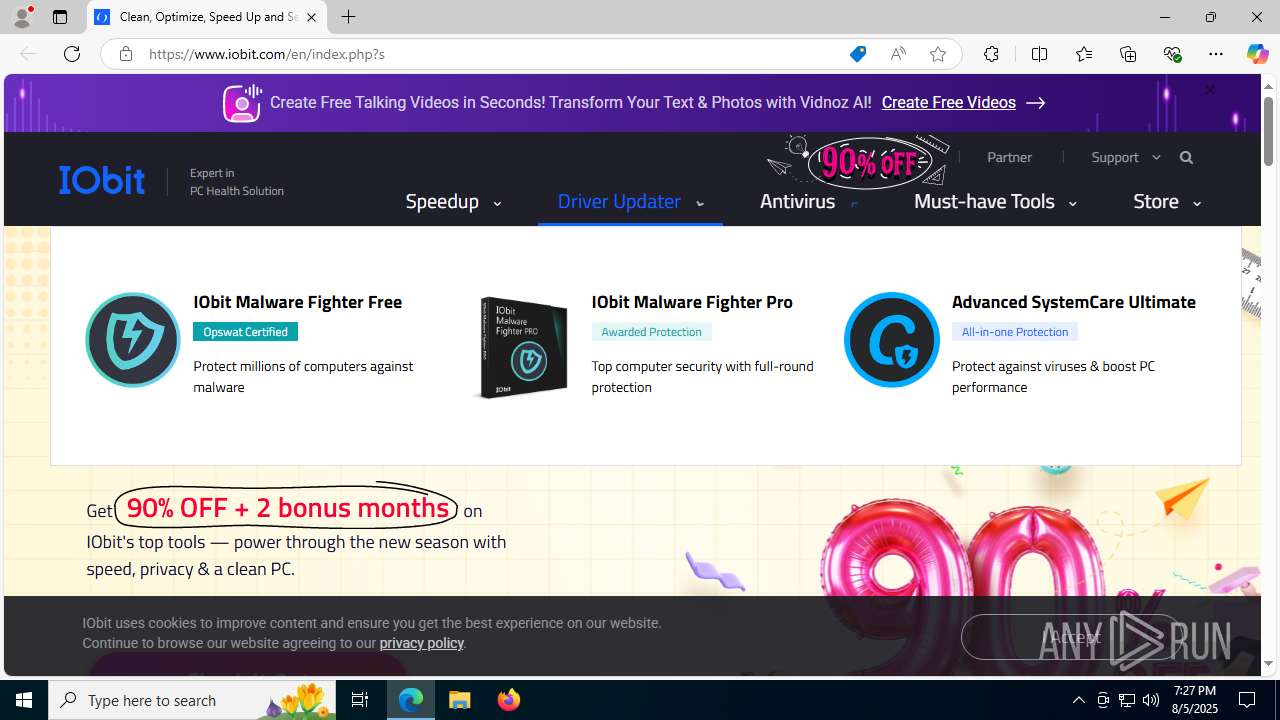This screenshot has height=720, width=1280.
Task: Close the Vidnoz promo banner
Action: pyautogui.click(x=1210, y=89)
